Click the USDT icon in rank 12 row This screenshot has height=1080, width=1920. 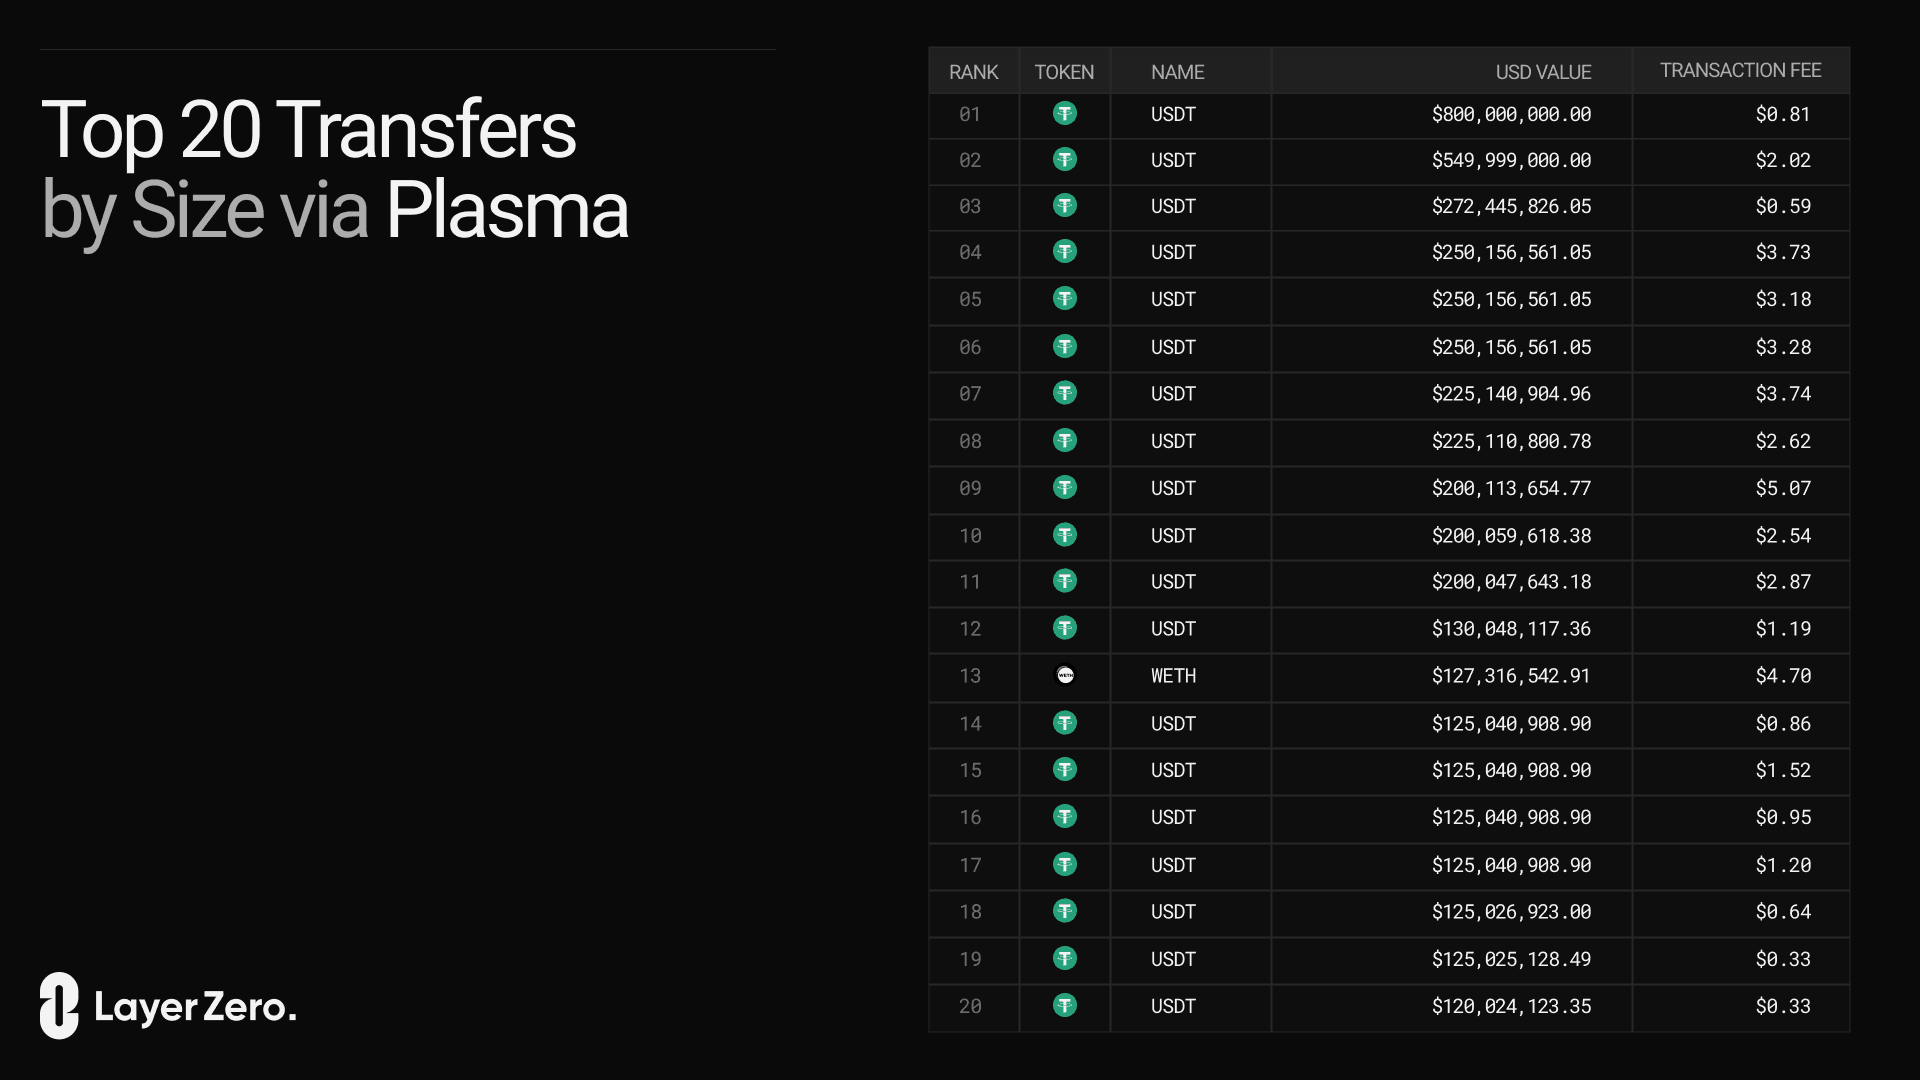(x=1065, y=629)
